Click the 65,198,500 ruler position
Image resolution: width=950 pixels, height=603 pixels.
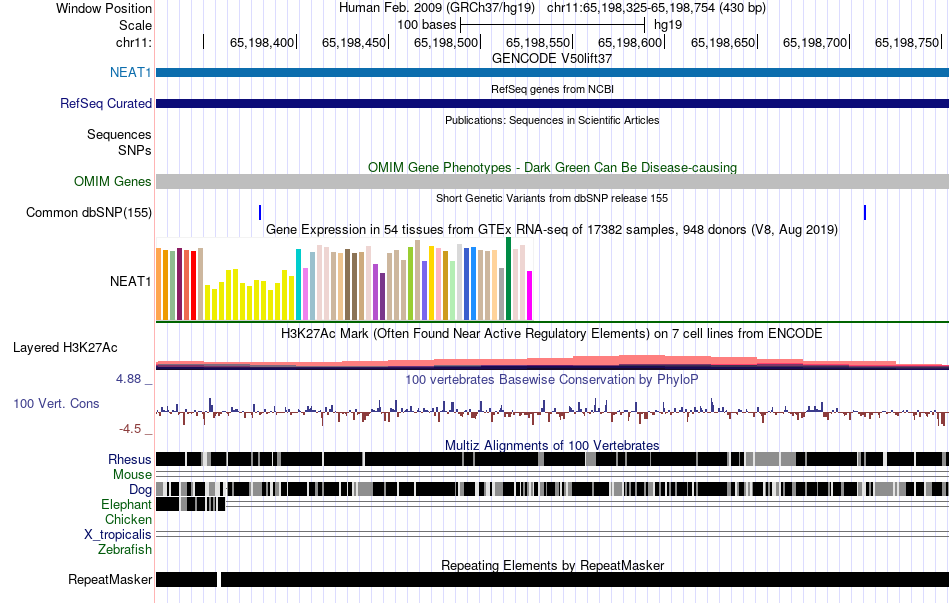tap(446, 42)
